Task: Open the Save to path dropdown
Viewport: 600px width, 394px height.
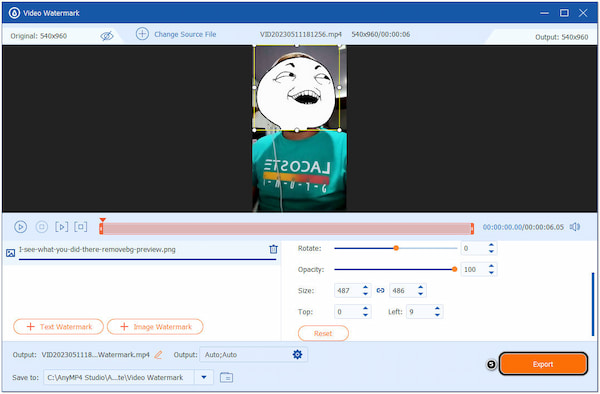Action: (x=204, y=378)
